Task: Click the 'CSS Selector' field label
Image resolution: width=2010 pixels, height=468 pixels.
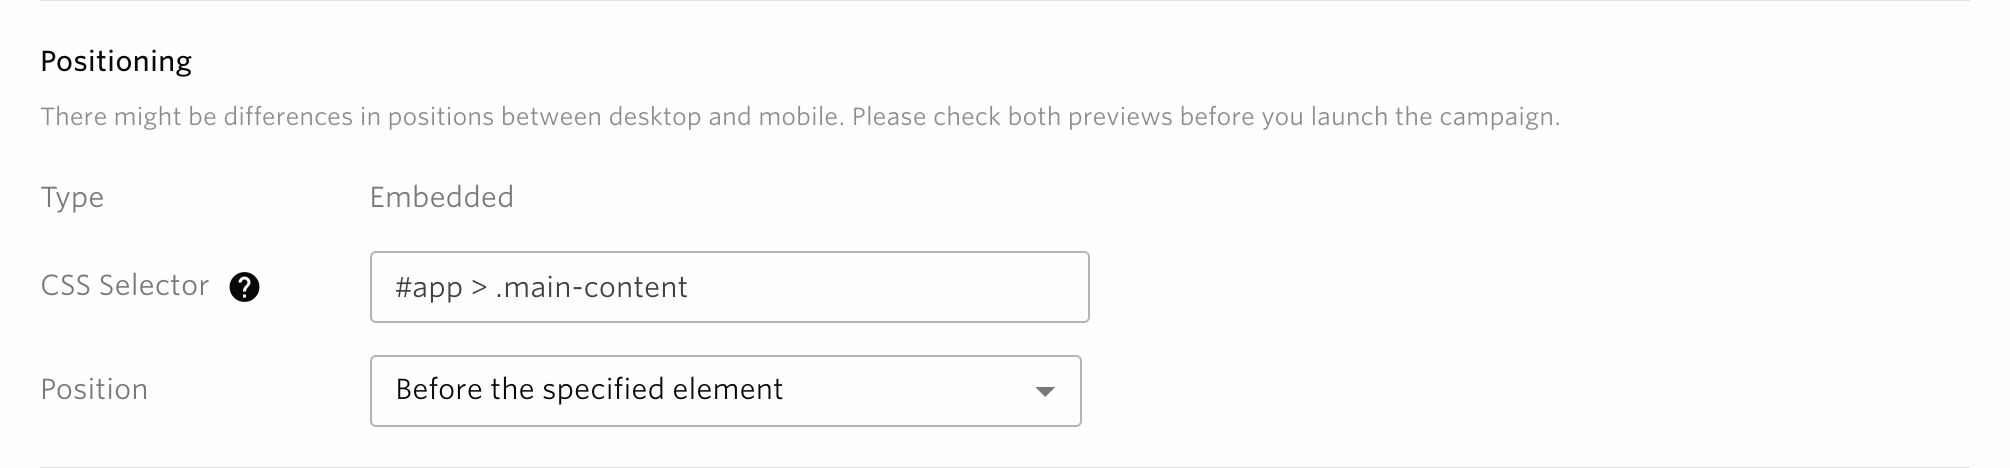Action: pyautogui.click(x=125, y=286)
